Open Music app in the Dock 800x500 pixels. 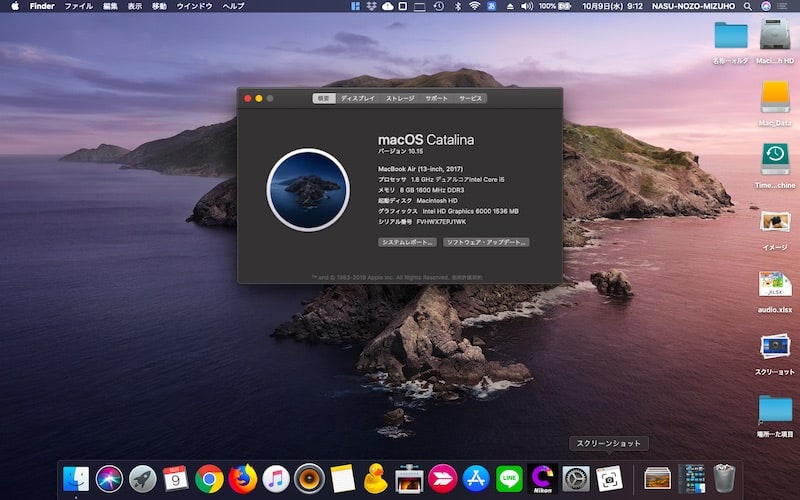point(276,479)
